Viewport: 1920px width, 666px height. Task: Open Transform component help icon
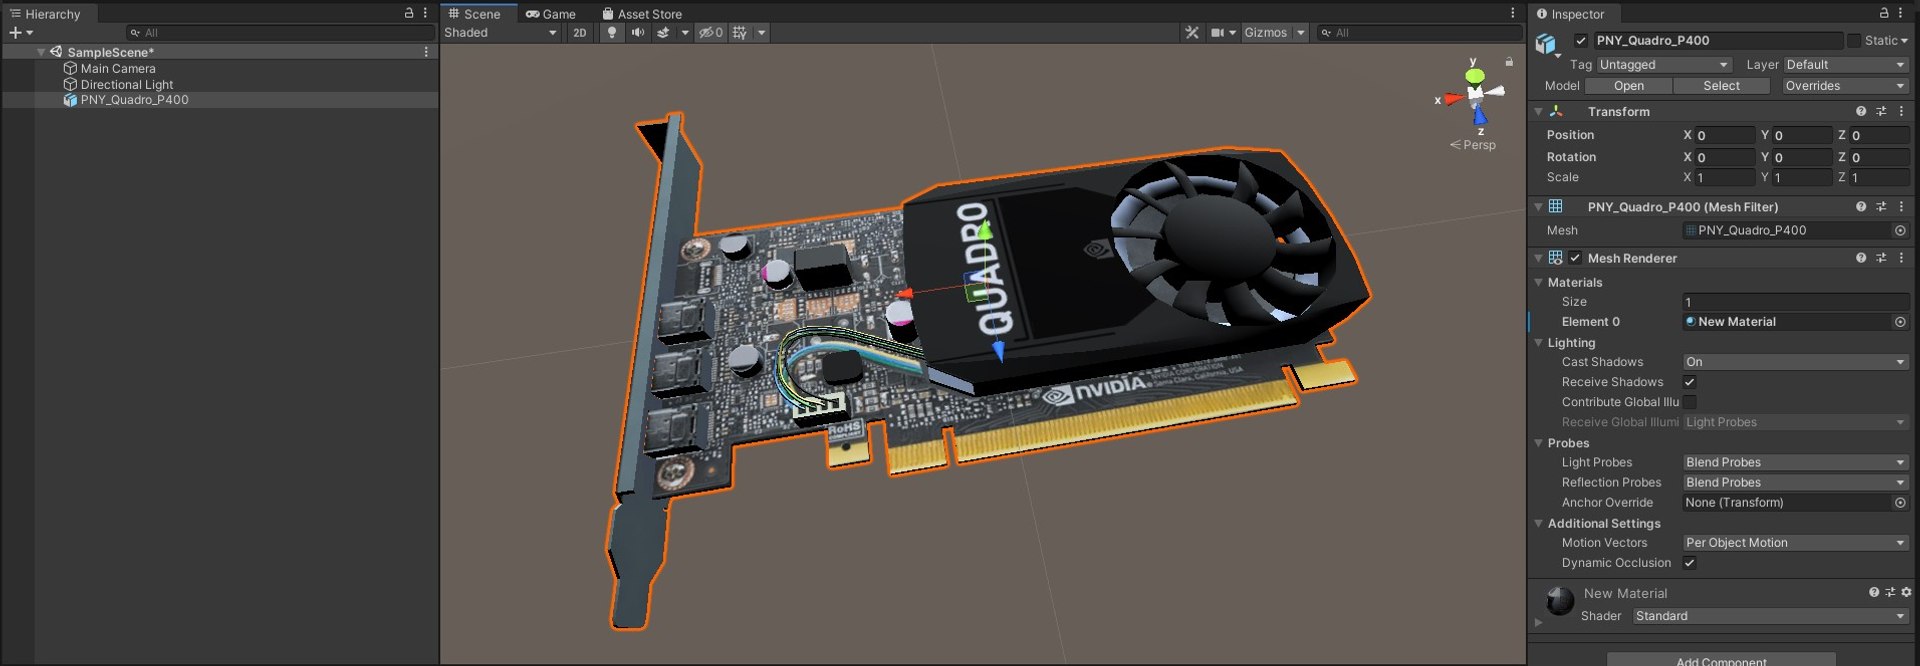click(x=1861, y=111)
